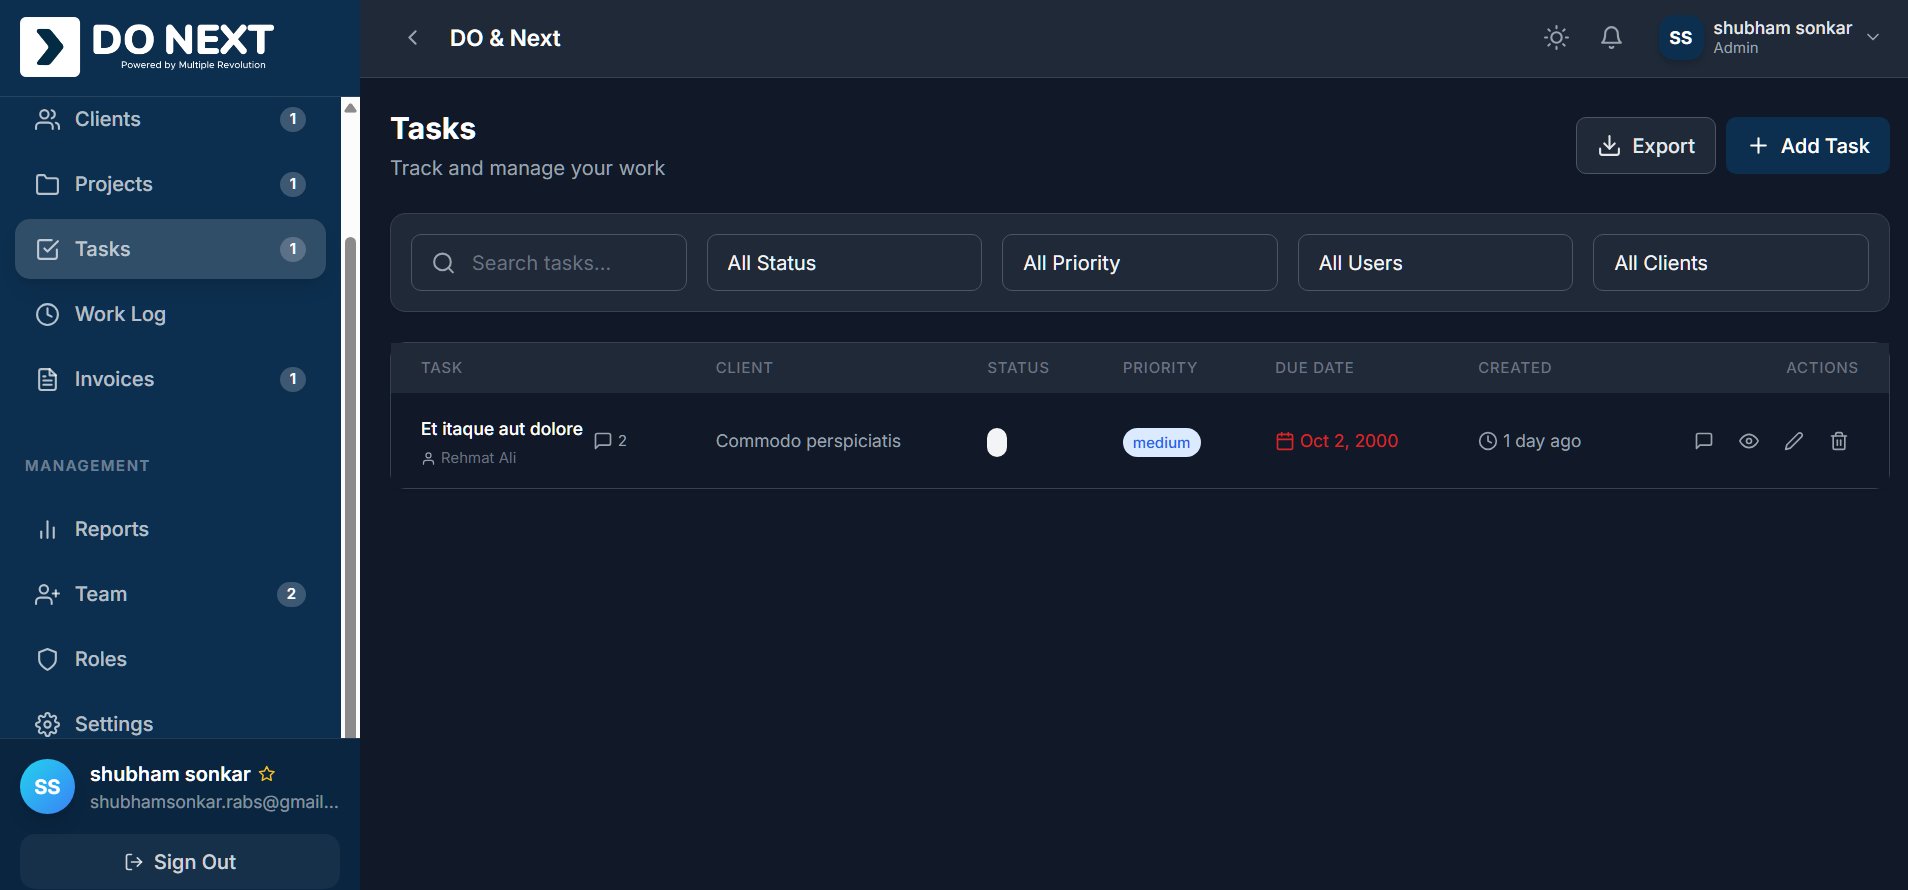Image resolution: width=1908 pixels, height=890 pixels.
Task: Click the back arrow in header
Action: 413,38
